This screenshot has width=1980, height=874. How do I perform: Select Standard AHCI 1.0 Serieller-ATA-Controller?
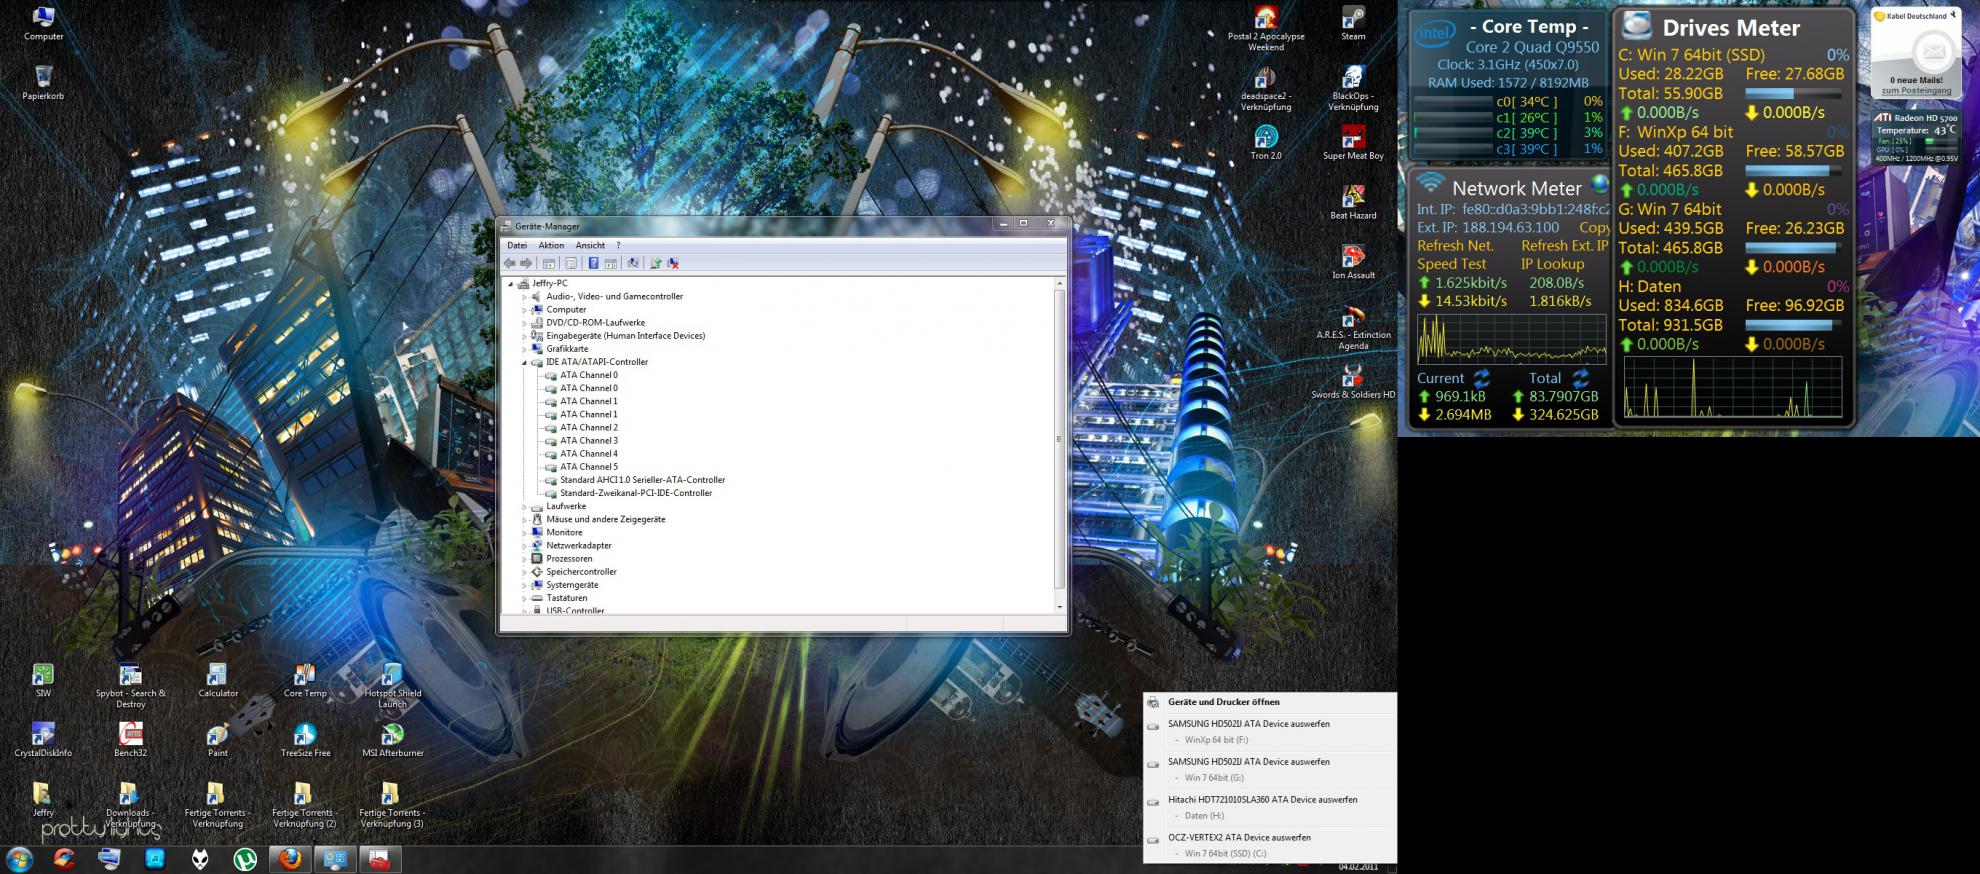[643, 480]
